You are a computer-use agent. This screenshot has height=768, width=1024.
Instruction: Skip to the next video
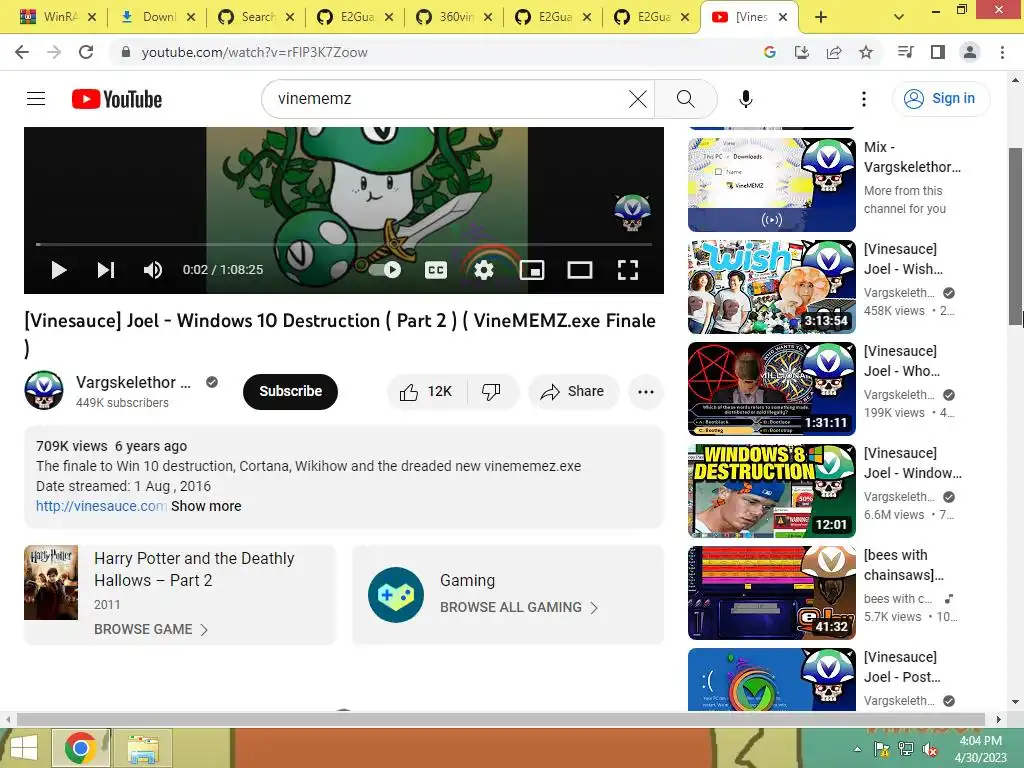pos(106,270)
